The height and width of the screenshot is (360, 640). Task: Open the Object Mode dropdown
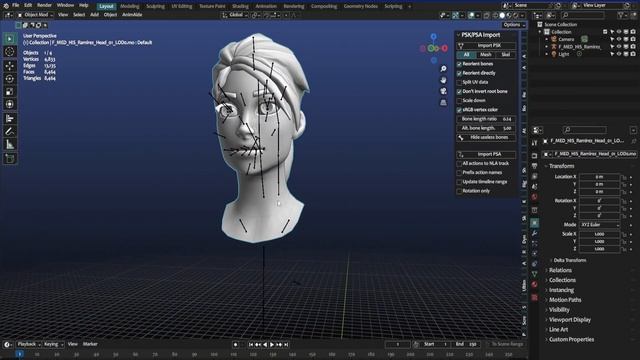(x=36, y=15)
